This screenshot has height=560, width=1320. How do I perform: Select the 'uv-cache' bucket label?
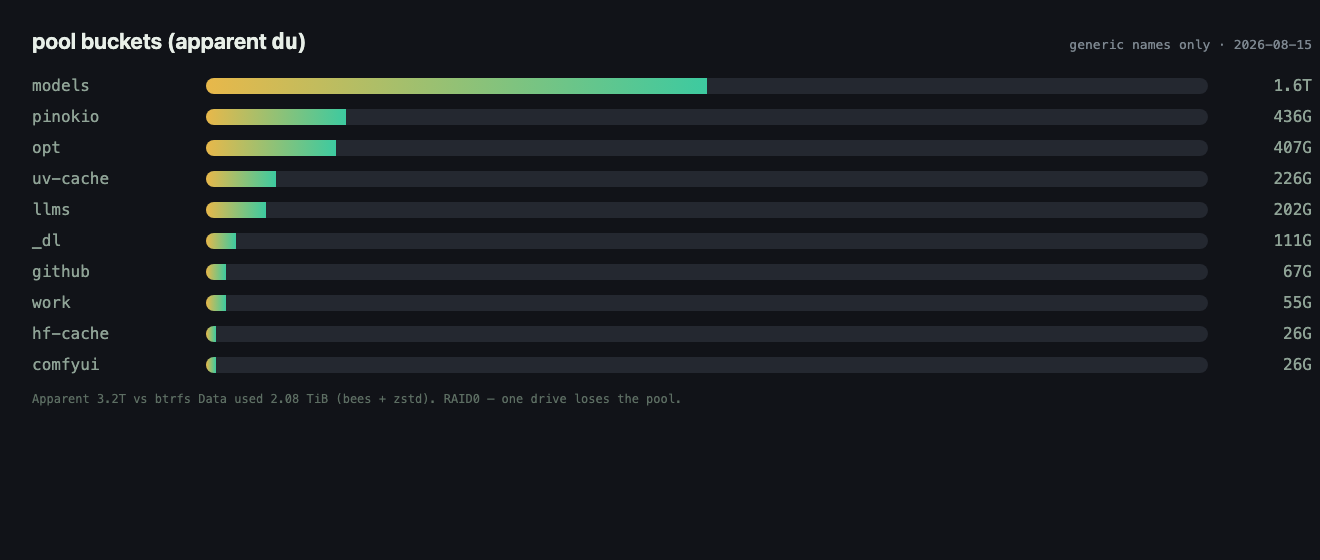point(71,179)
